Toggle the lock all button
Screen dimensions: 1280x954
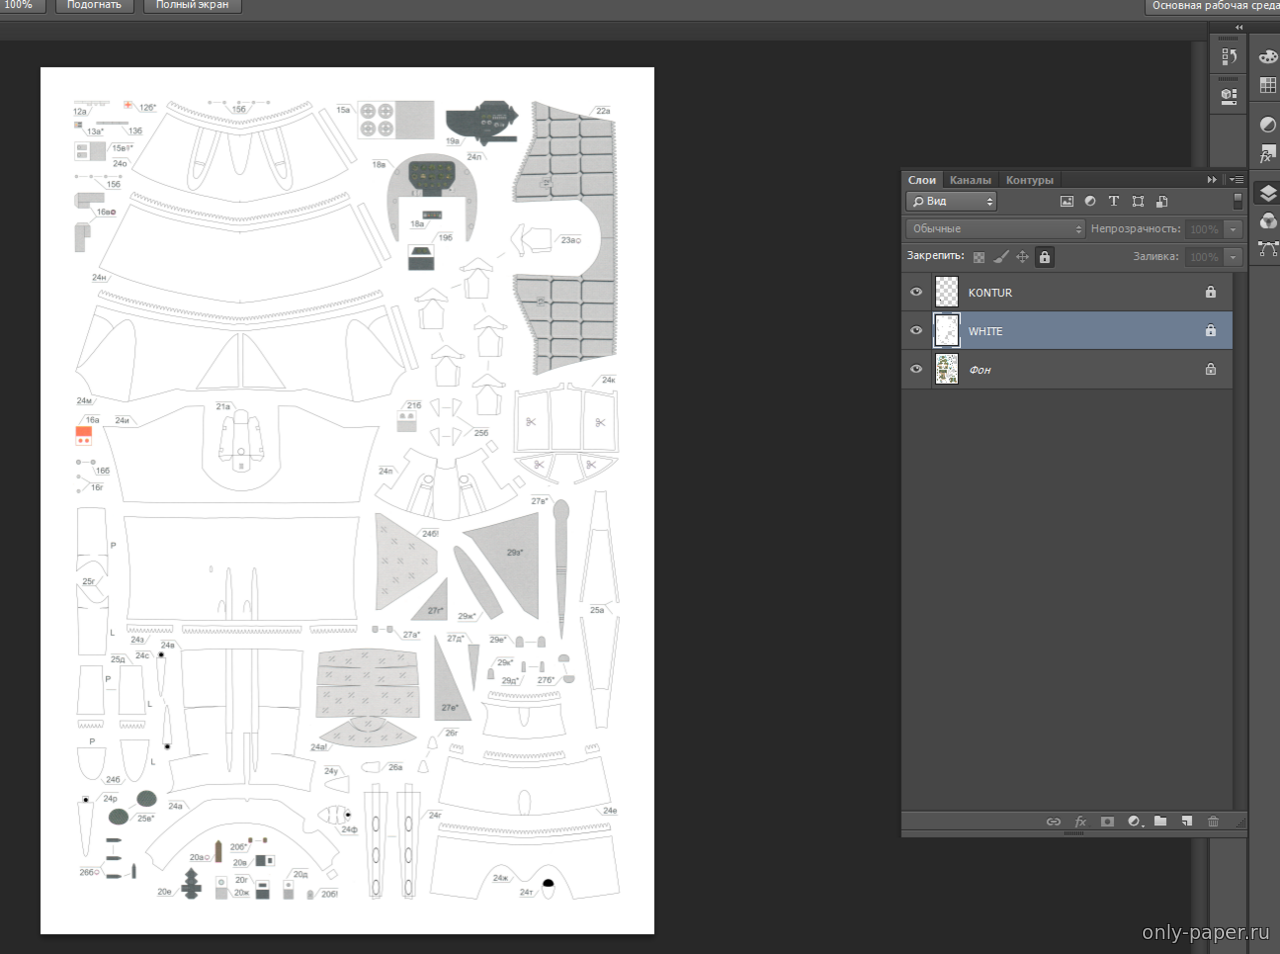click(1044, 257)
